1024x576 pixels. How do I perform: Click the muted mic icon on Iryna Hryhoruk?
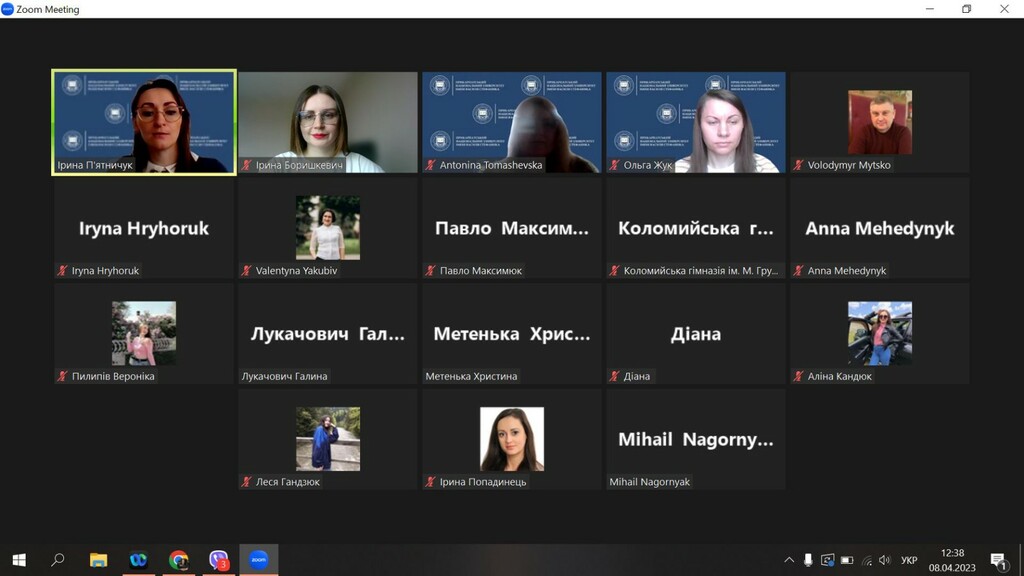pos(62,270)
